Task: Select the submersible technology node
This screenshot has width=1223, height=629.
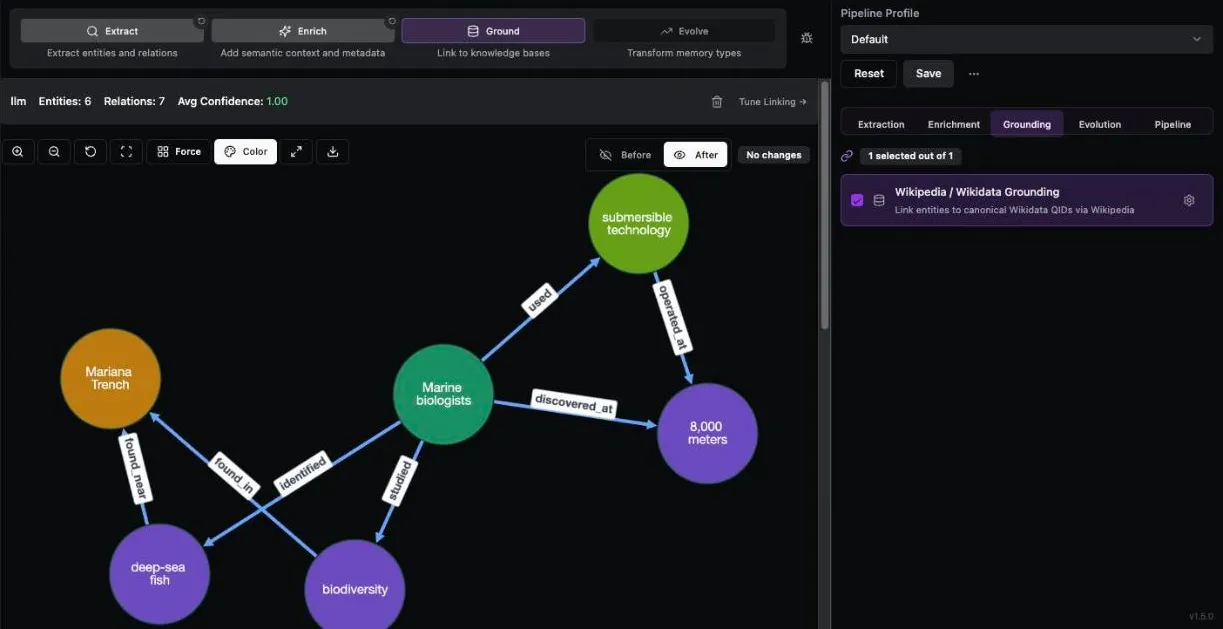Action: point(638,223)
